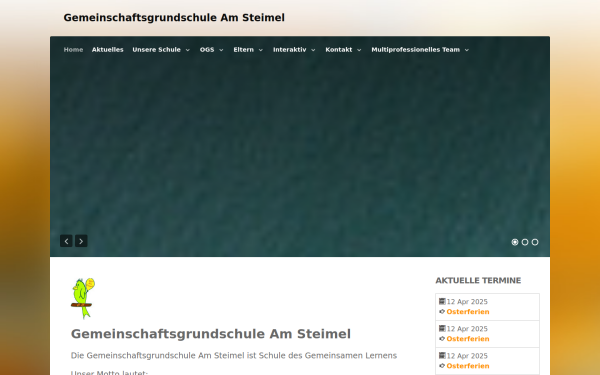Viewport: 600px width, 375px height.
Task: Expand the Eltern dropdown chevron
Action: [261, 50]
